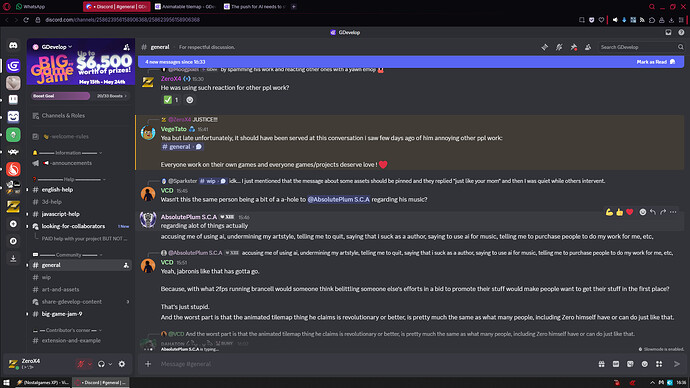The image size is (690, 388).
Task: Switch to The push for AI browser tab
Action: pyautogui.click(x=254, y=7)
